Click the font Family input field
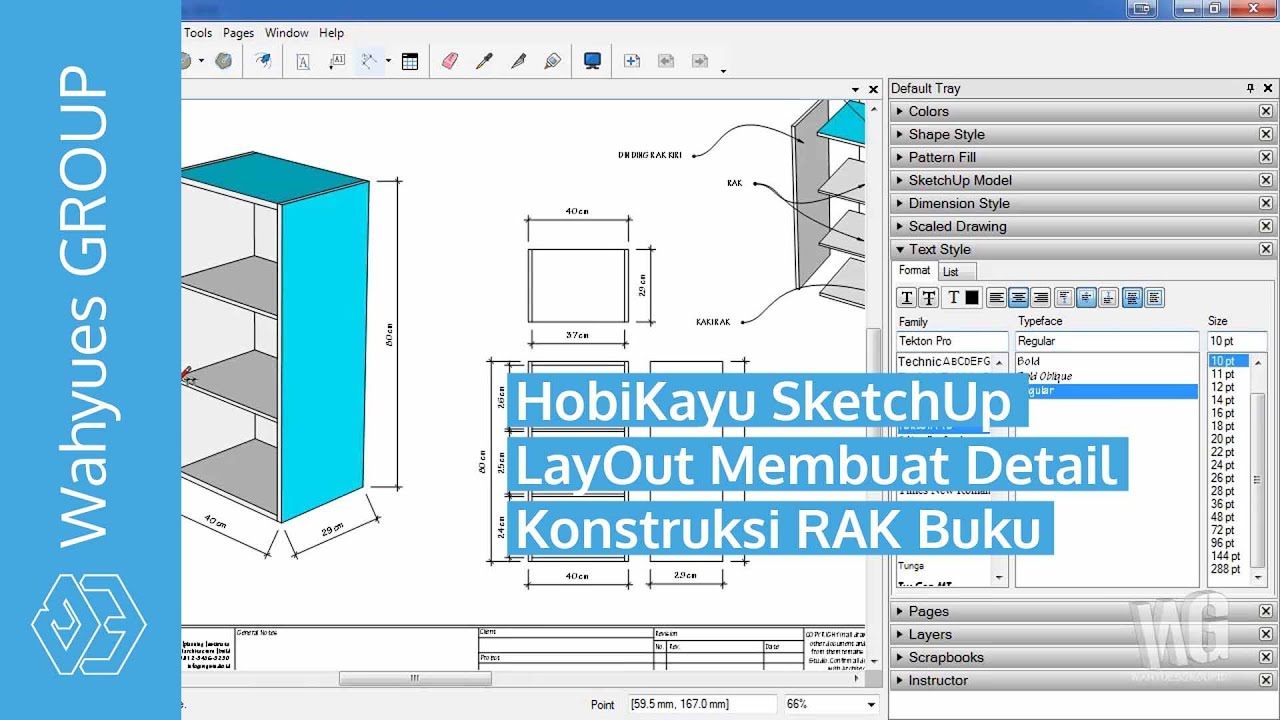 [951, 341]
